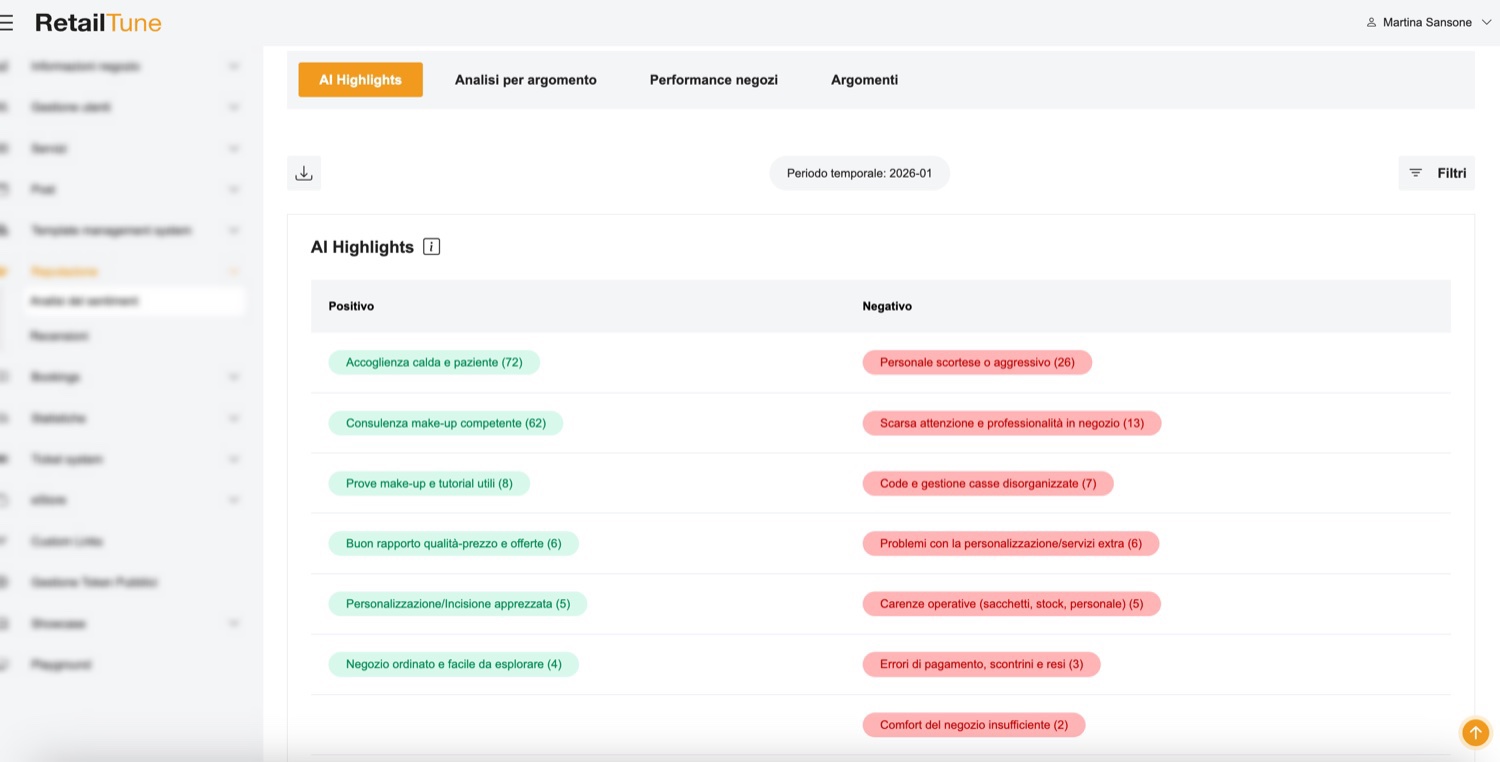Image resolution: width=1500 pixels, height=762 pixels.
Task: Expand the Gestione utenti sidebar chevron
Action: pos(233,107)
